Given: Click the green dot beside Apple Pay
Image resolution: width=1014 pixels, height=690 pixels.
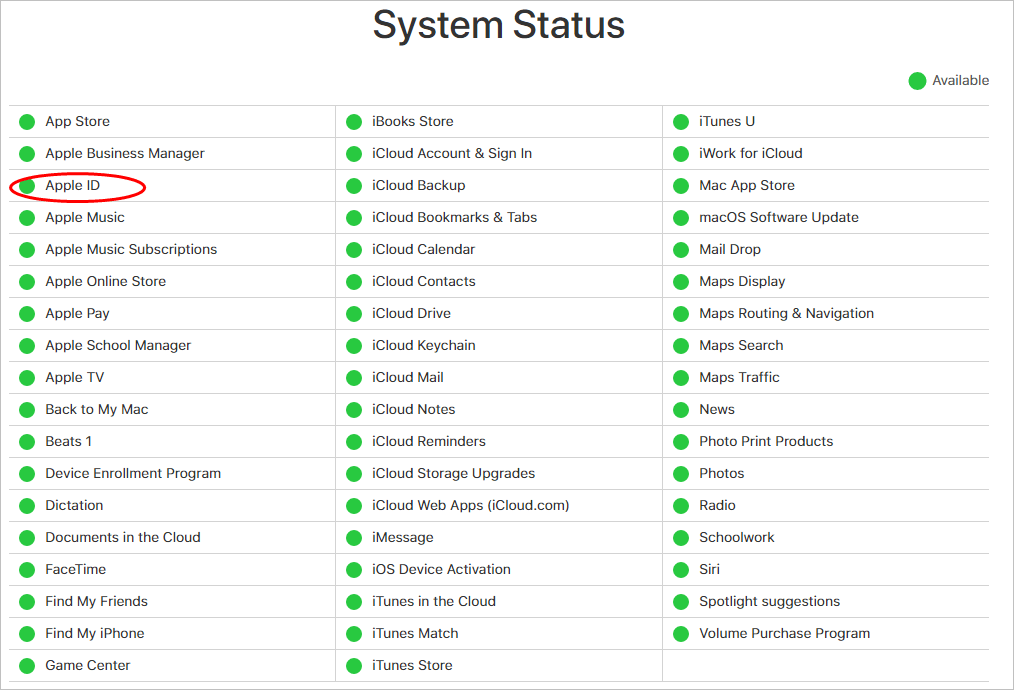Looking at the screenshot, I should tap(27, 314).
